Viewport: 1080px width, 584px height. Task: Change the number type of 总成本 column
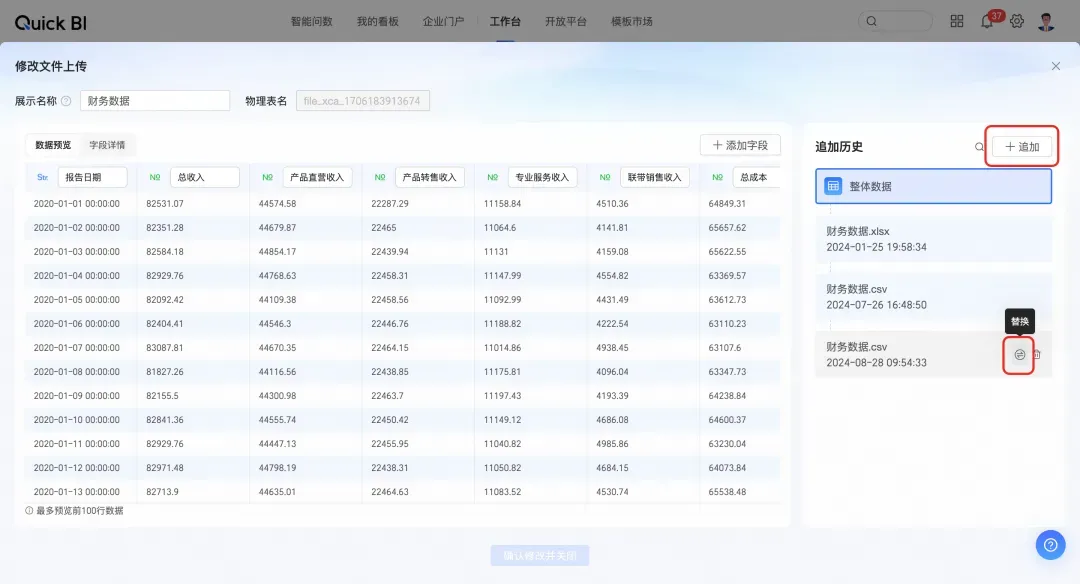pyautogui.click(x=717, y=178)
